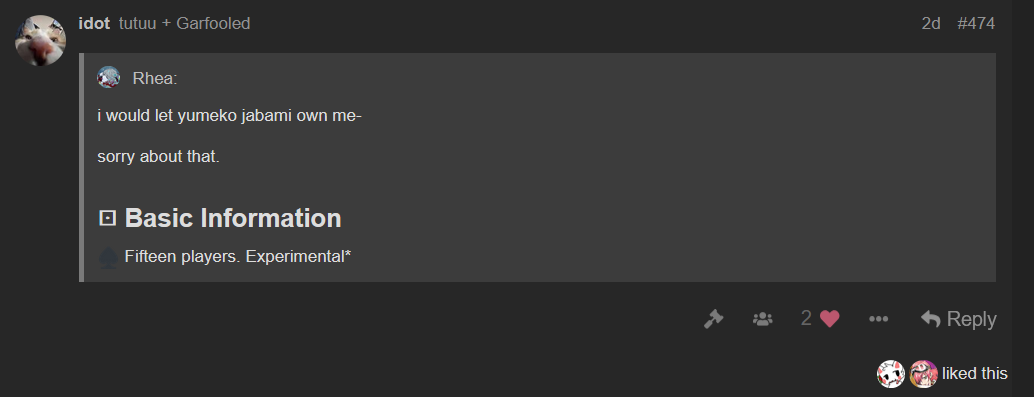Select the 'tutuu + Garfooled' user title
This screenshot has width=1034, height=397.
(x=185, y=24)
